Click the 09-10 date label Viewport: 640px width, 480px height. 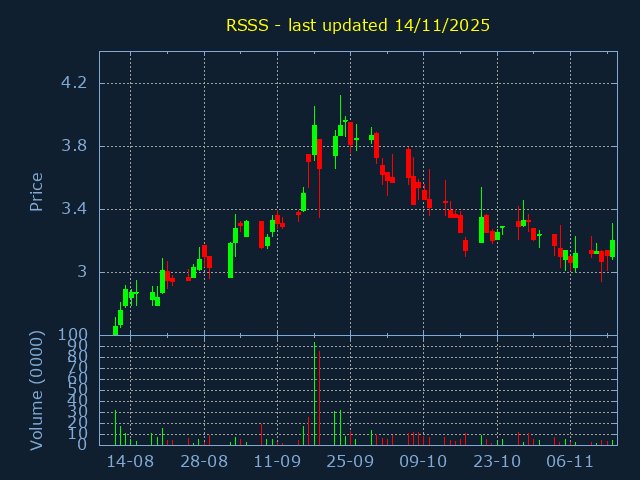423,462
